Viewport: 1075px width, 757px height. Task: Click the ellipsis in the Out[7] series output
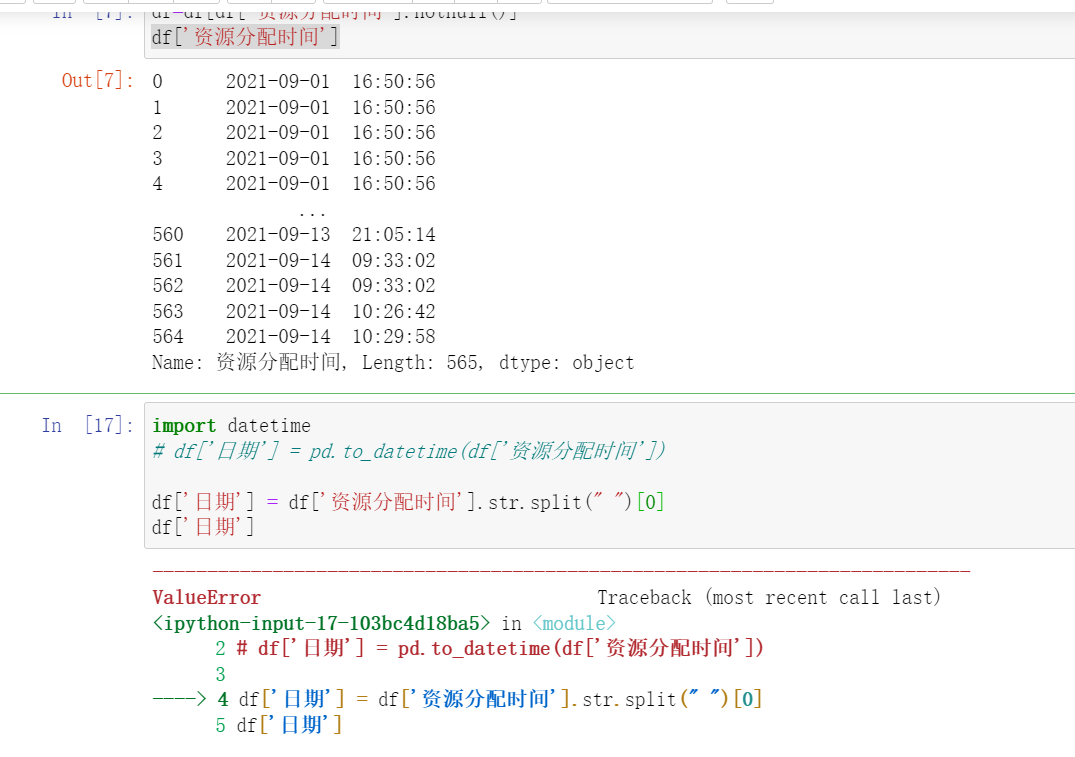pos(312,213)
